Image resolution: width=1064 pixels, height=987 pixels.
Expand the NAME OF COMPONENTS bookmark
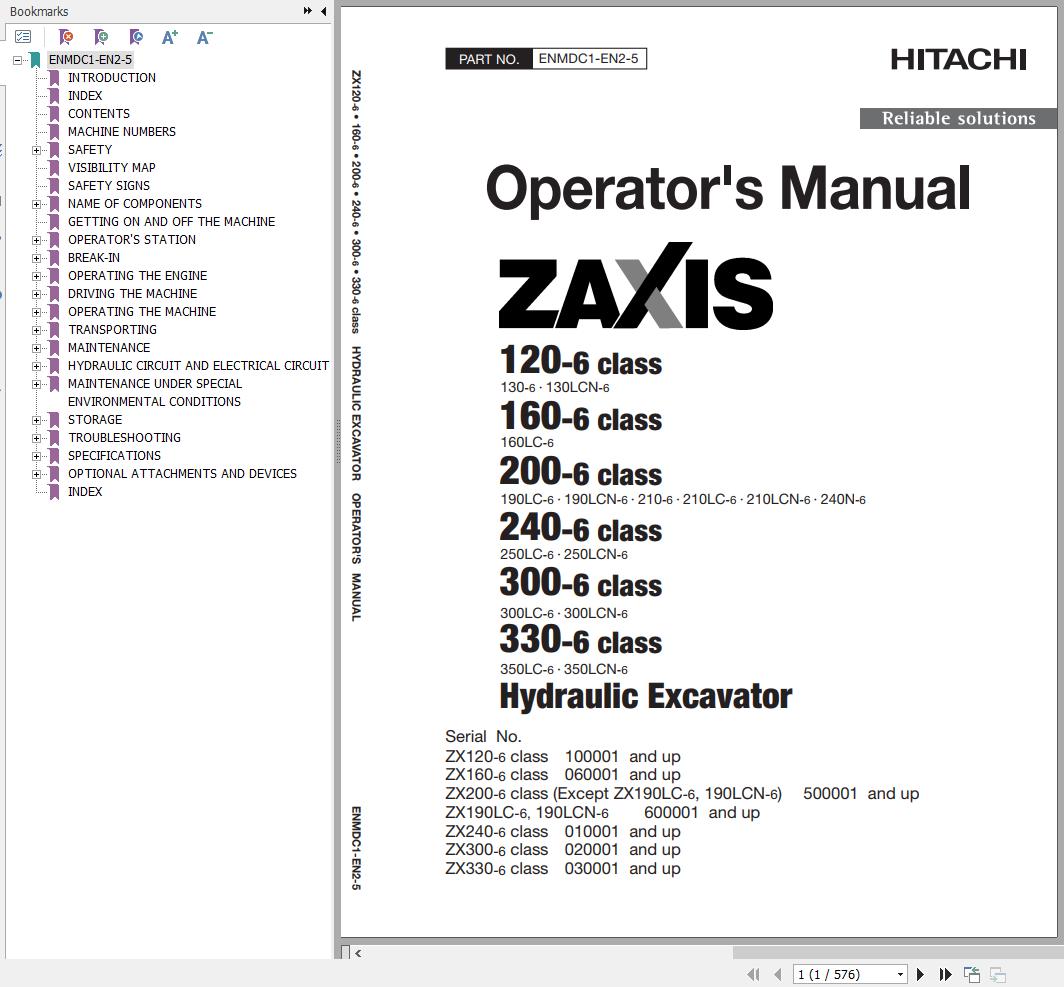[37, 204]
